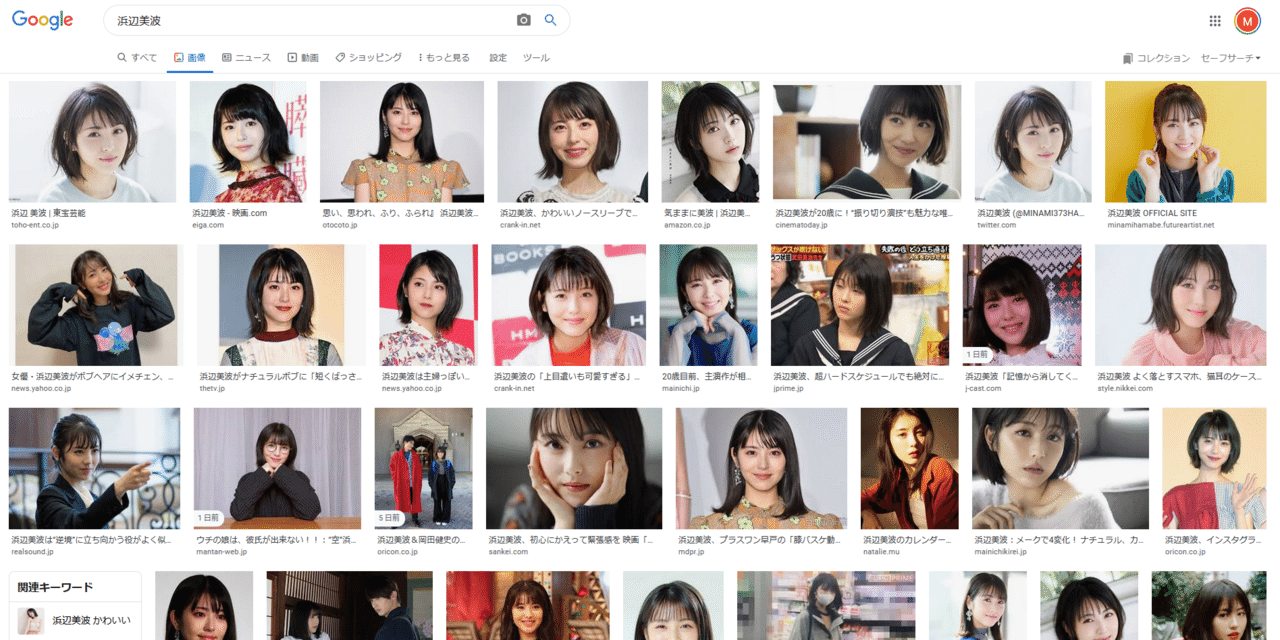Open the mainichikirei.jp image result
1280x640 pixels.
[x=1060, y=468]
